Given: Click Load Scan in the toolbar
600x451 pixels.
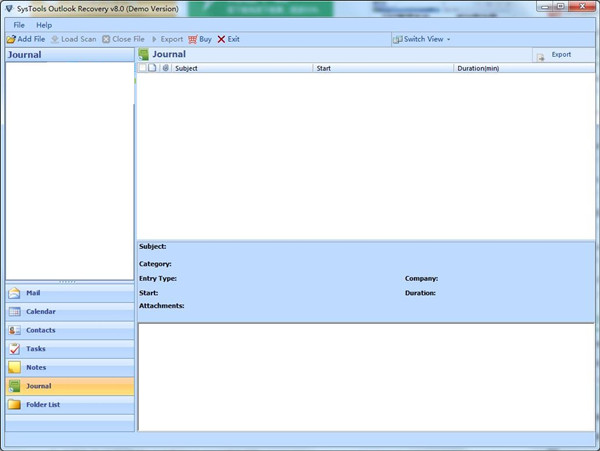Looking at the screenshot, I should 74,39.
